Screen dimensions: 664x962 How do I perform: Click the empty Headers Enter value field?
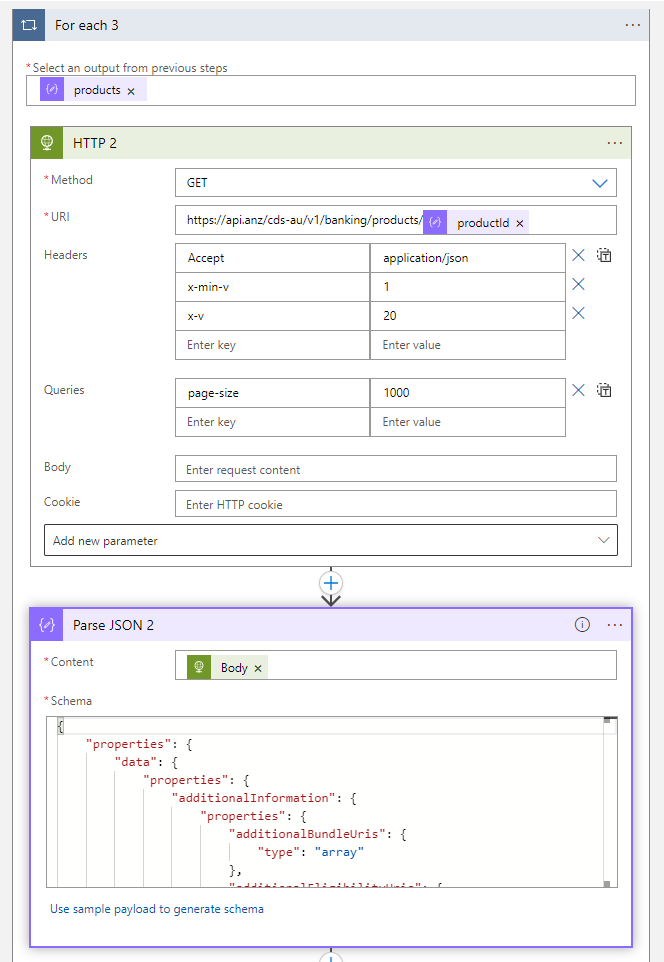click(468, 345)
